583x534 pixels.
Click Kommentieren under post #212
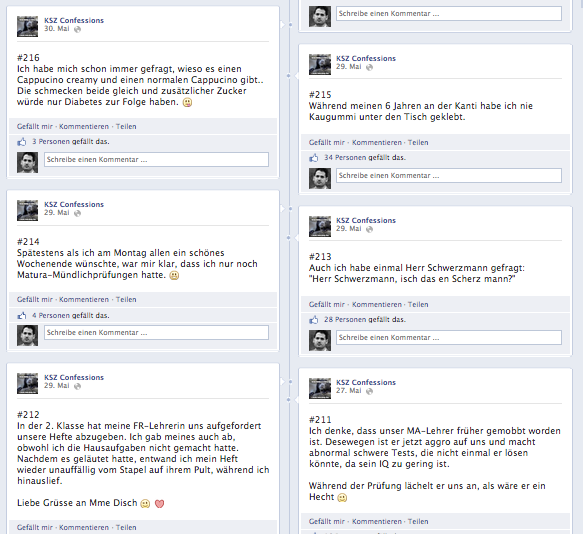pos(84,527)
